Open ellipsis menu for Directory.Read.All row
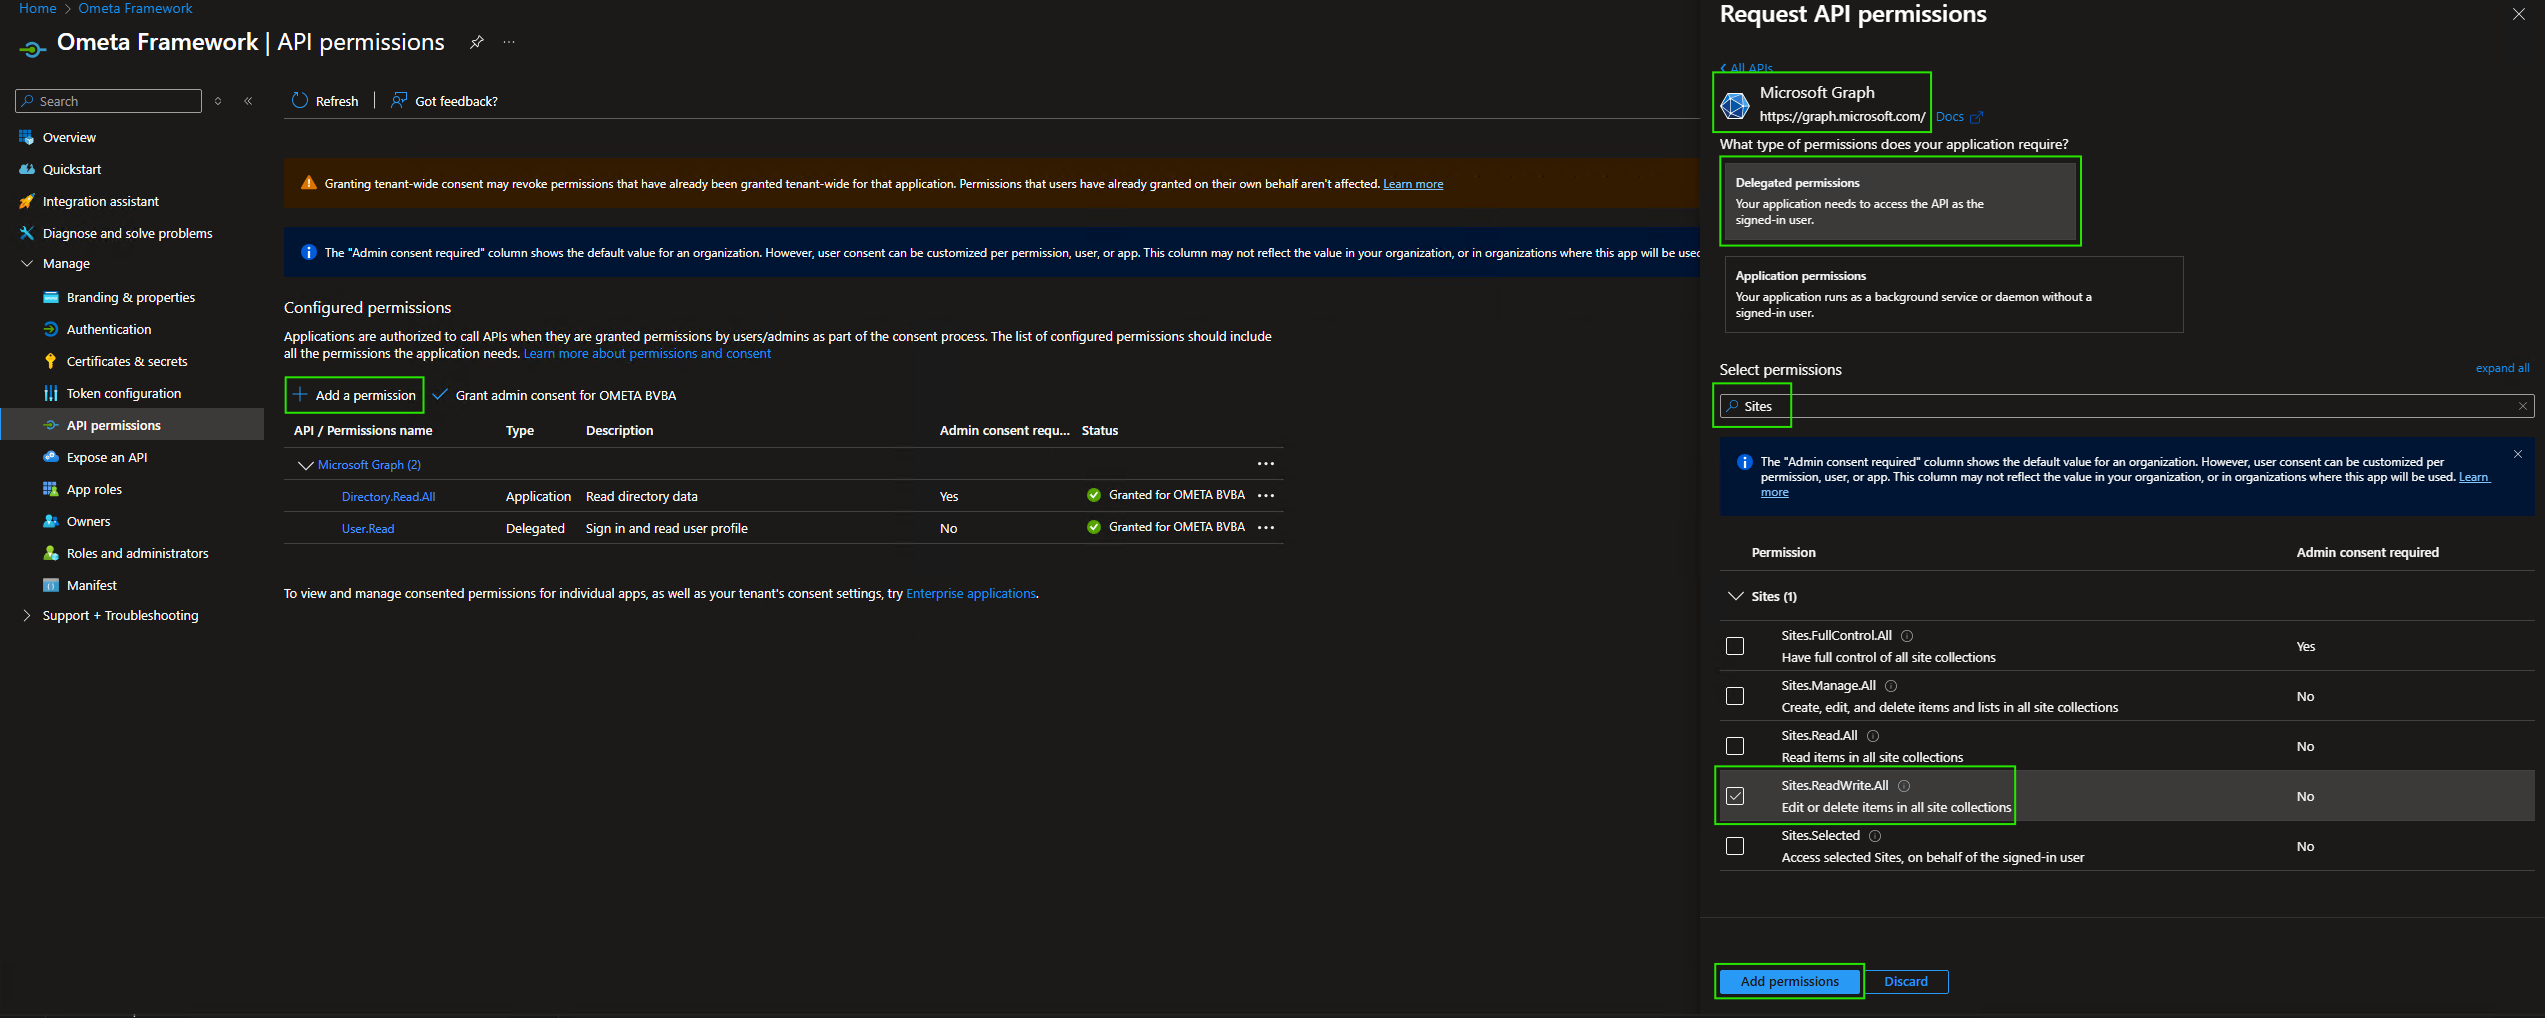2545x1018 pixels. [1266, 496]
